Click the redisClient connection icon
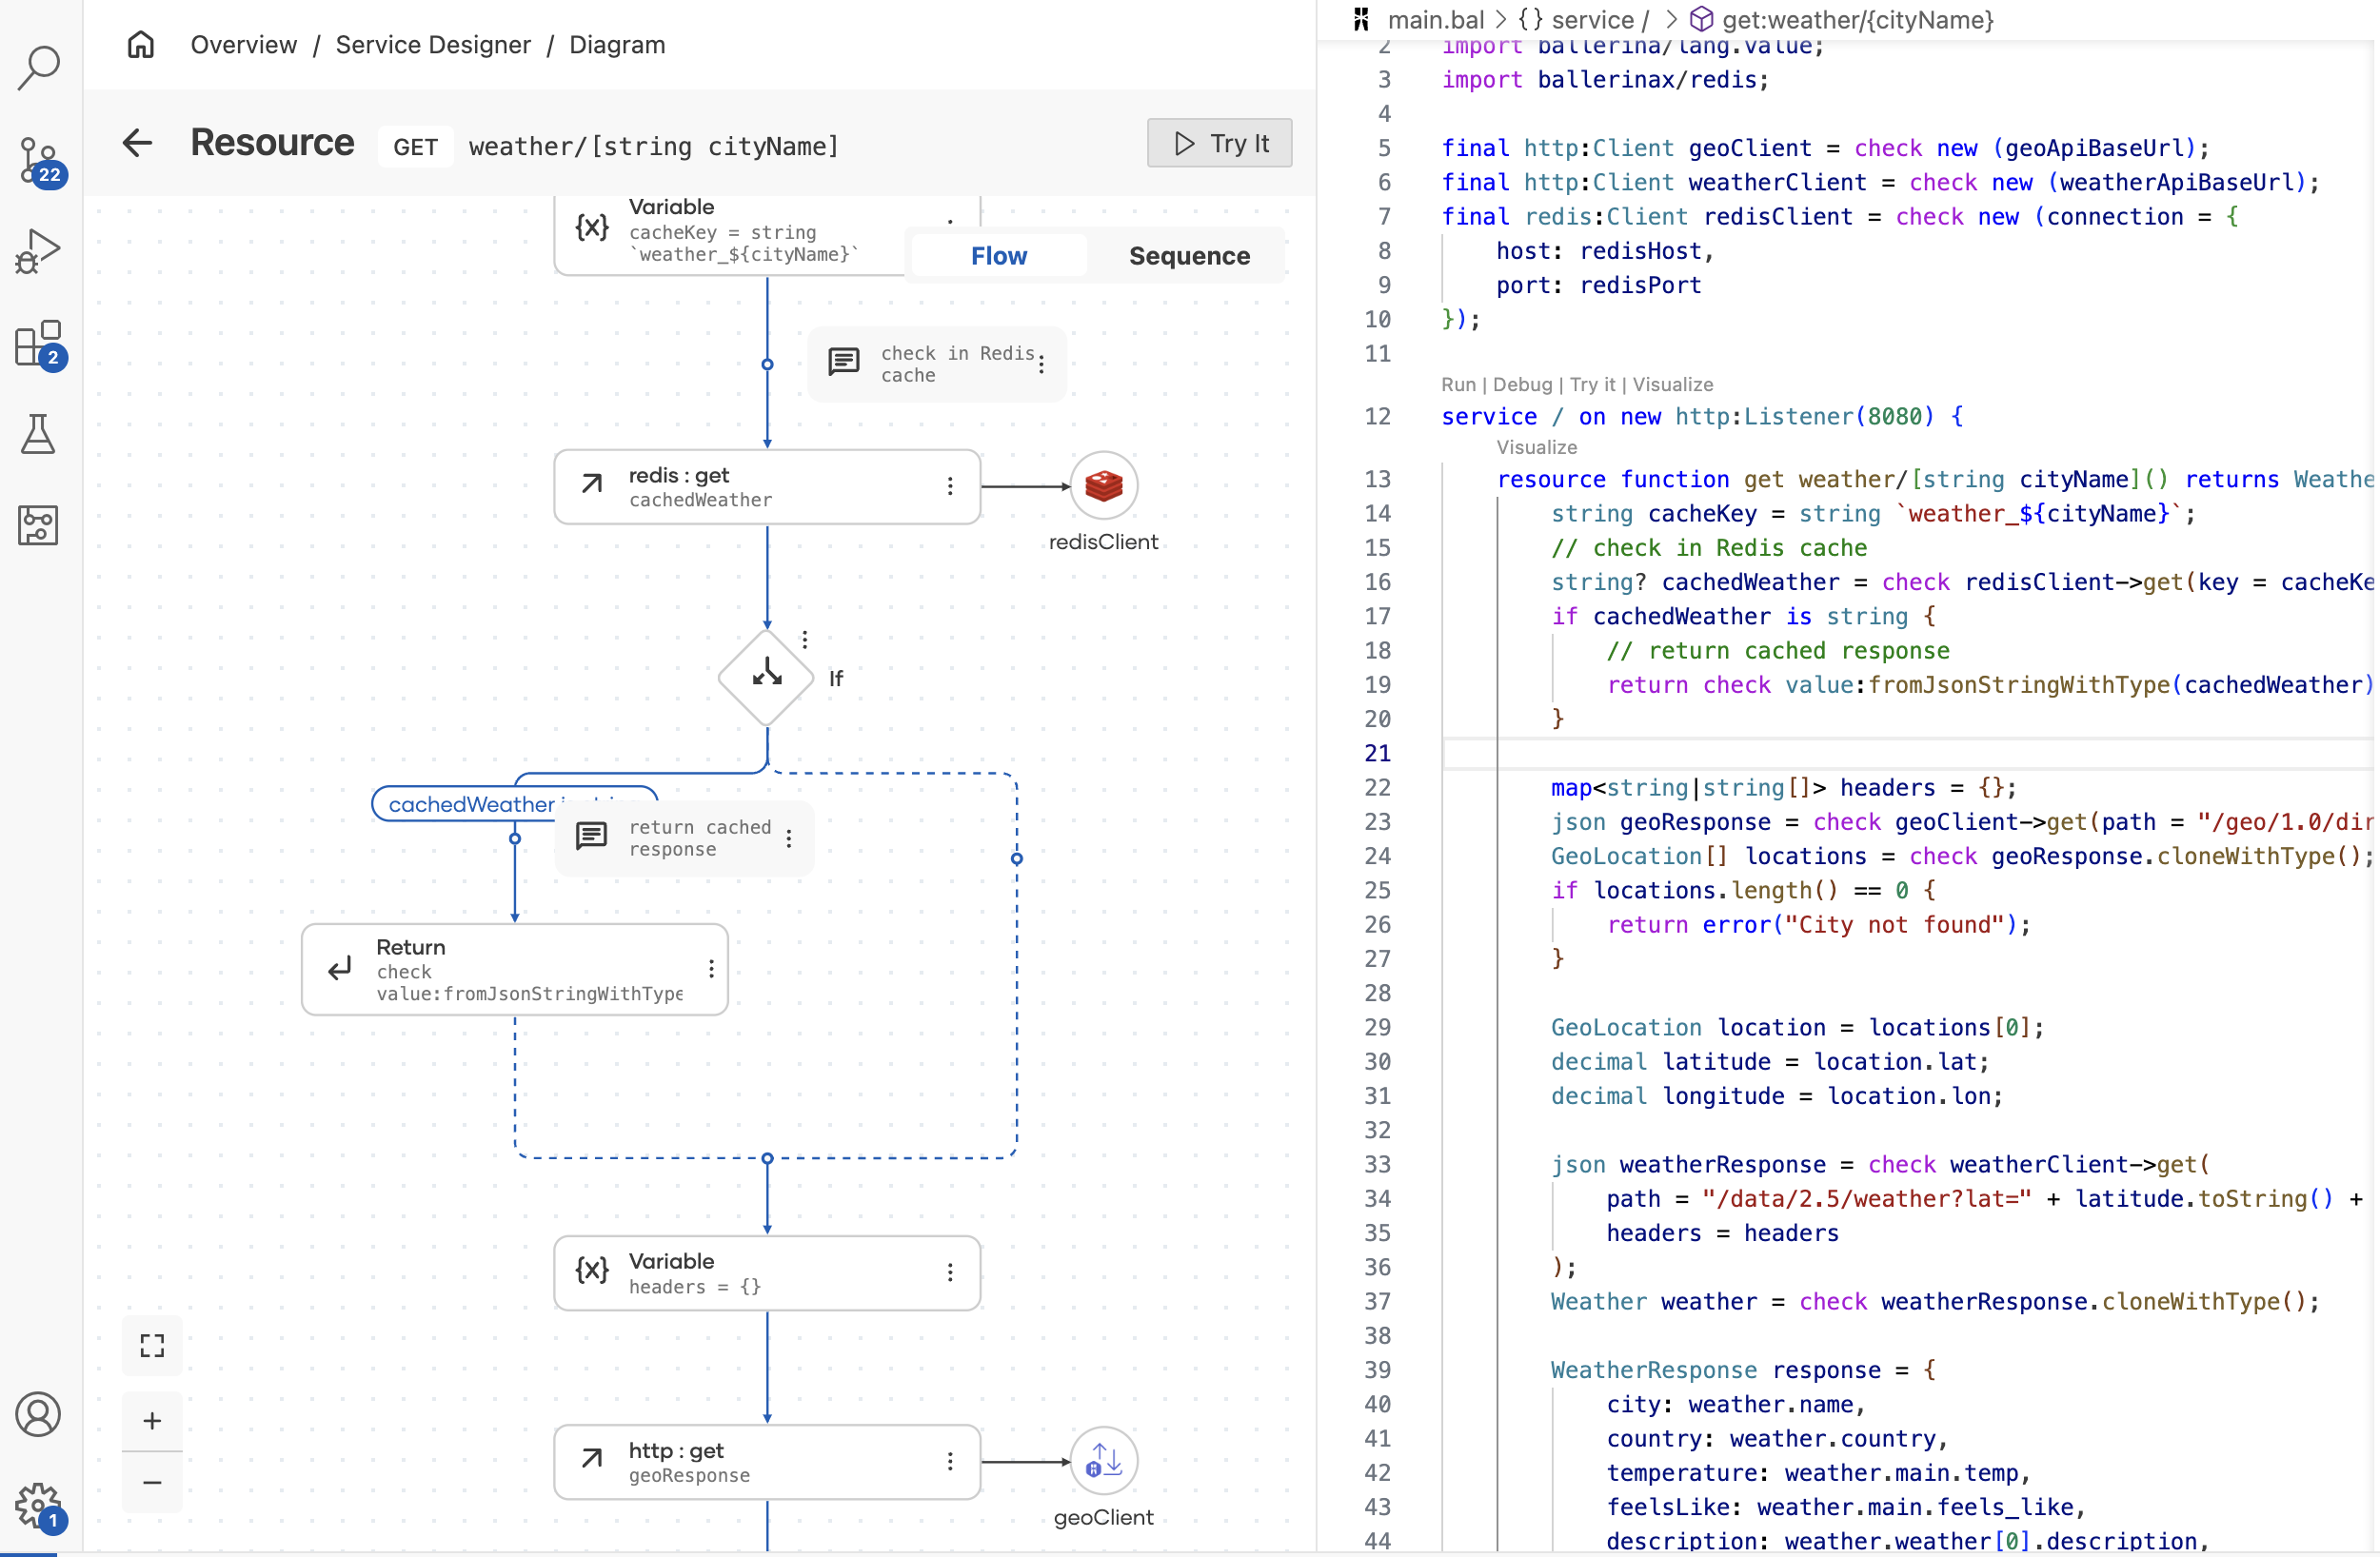Viewport: 2380px width, 1557px height. click(1103, 486)
